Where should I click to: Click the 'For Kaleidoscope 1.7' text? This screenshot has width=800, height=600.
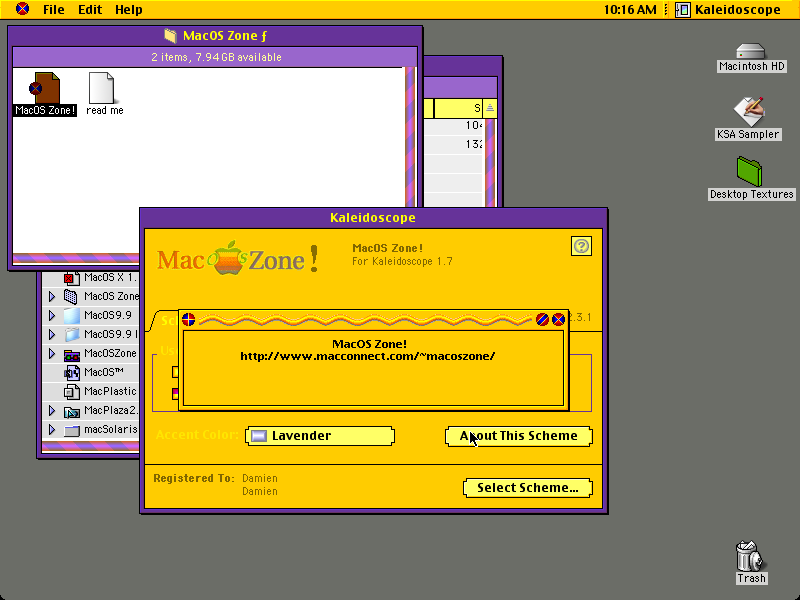click(402, 261)
